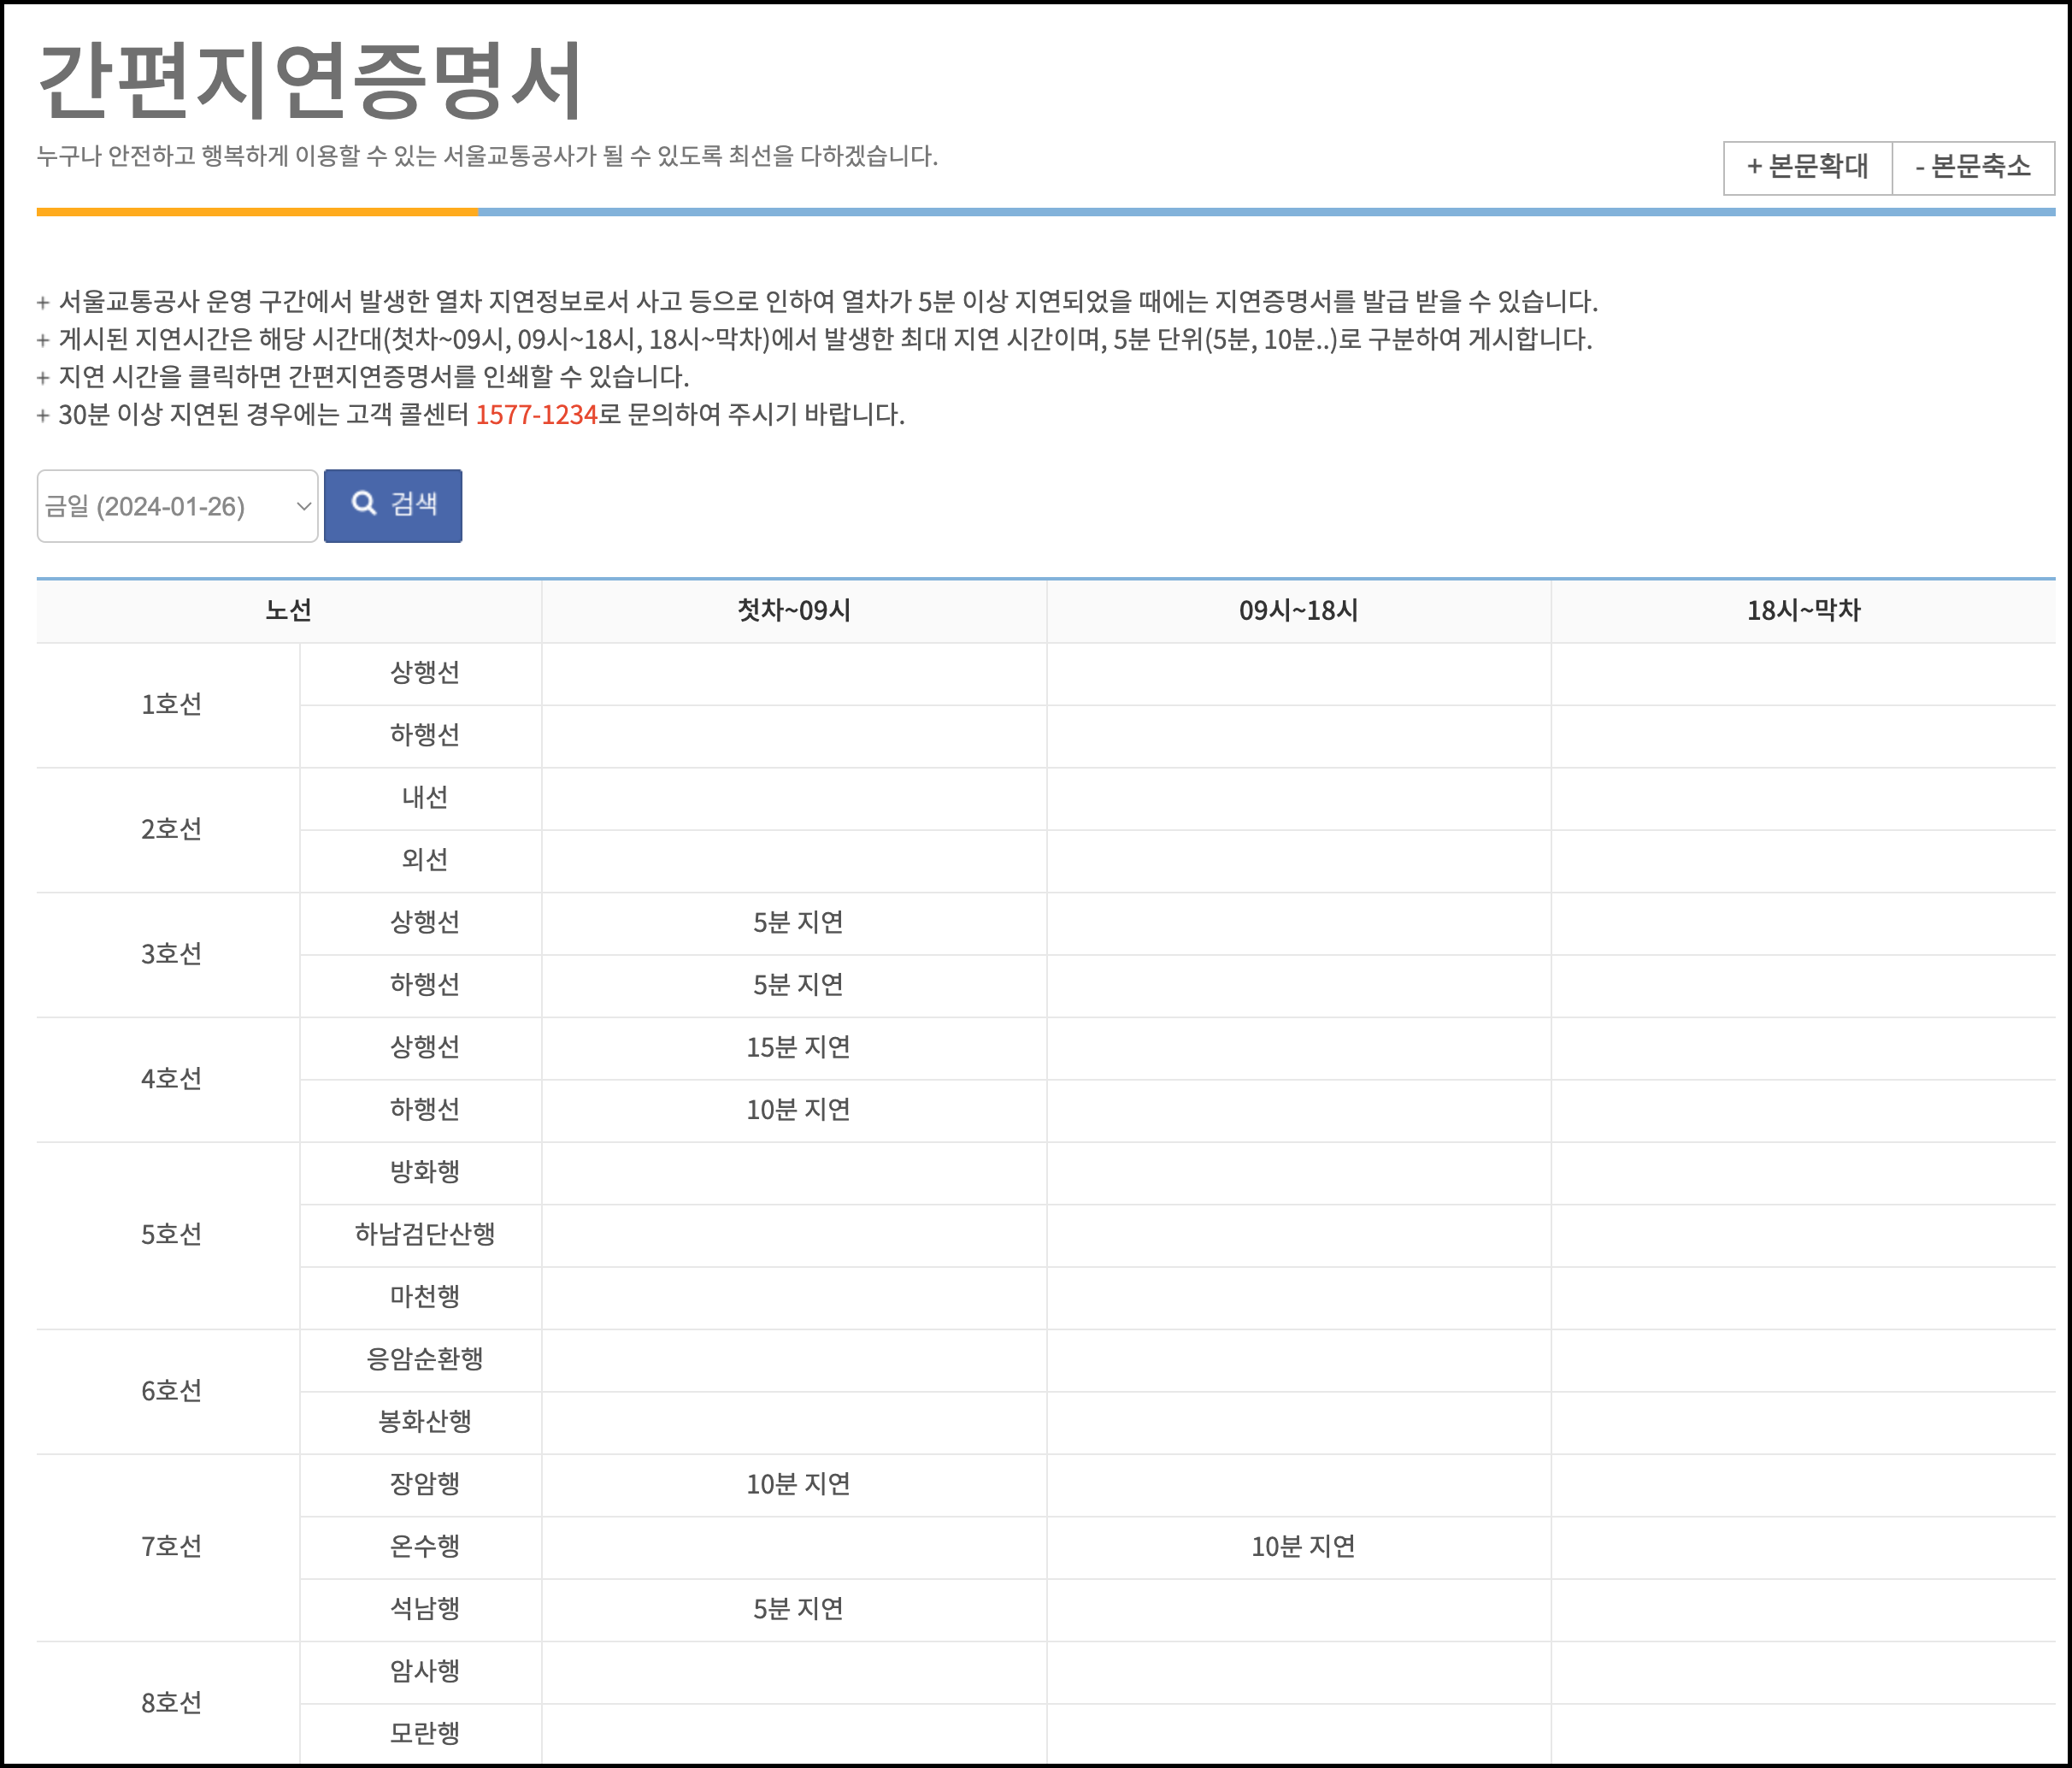2072x1768 pixels.
Task: Open 4호선 하행선 10분 지연 certificate
Action: [797, 1110]
